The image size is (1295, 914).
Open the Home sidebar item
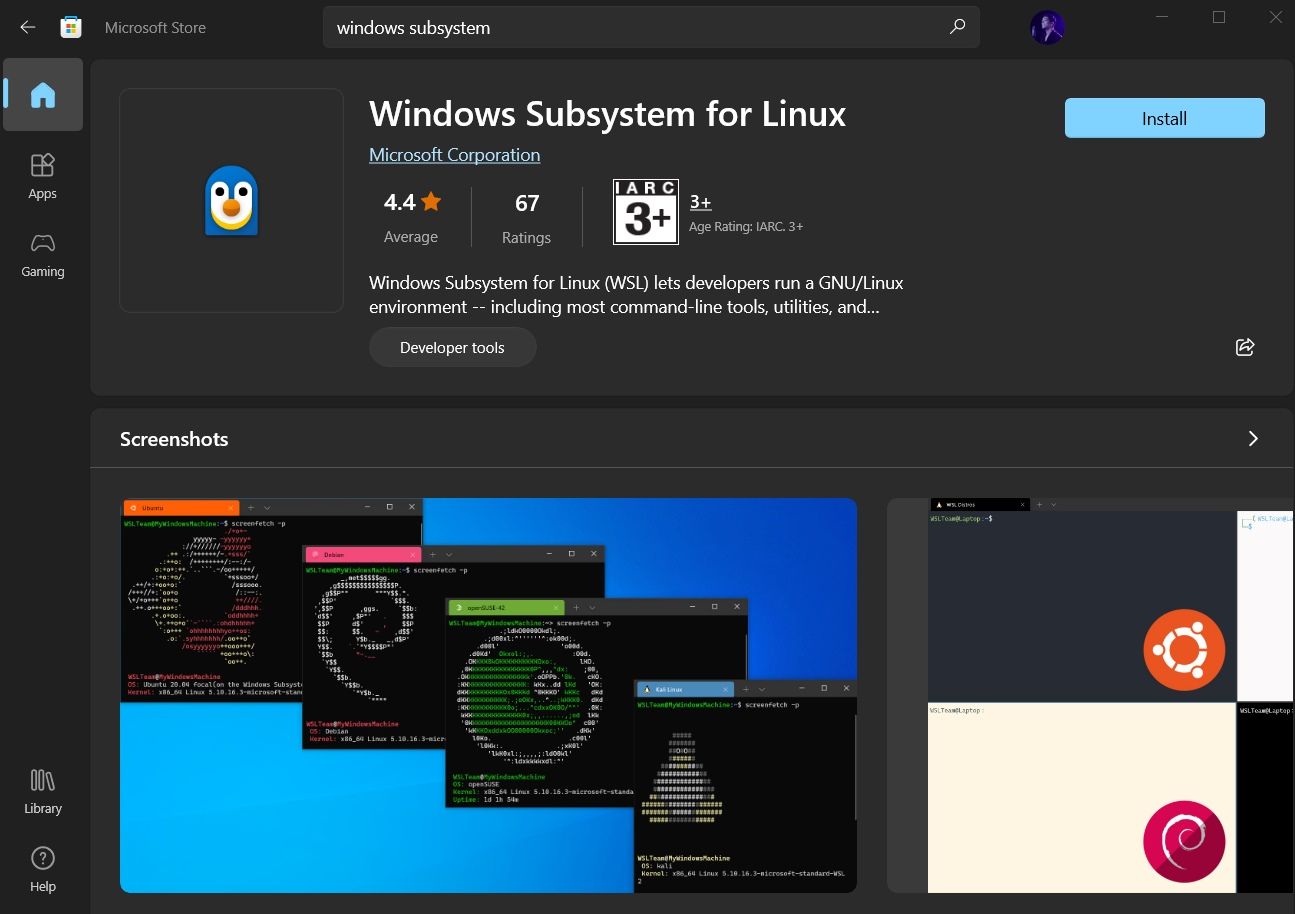coord(43,95)
